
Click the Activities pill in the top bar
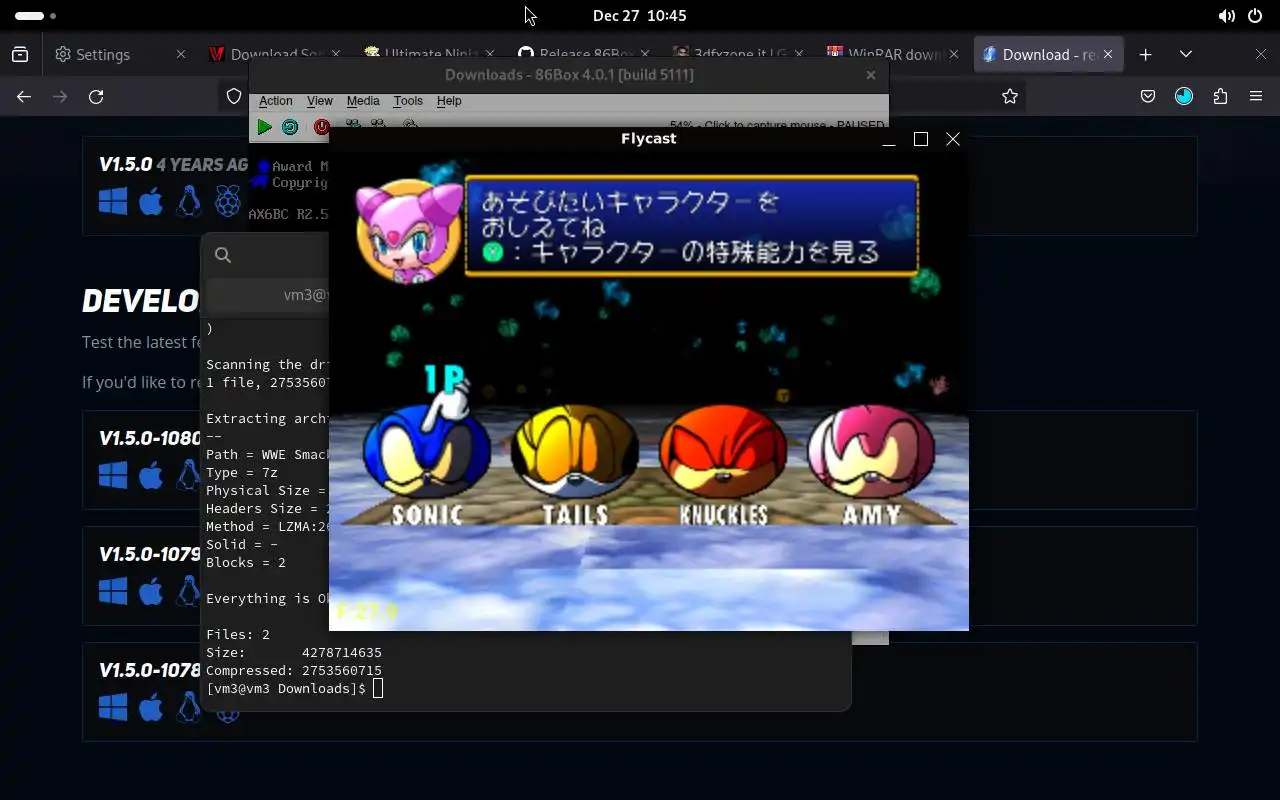(36, 16)
